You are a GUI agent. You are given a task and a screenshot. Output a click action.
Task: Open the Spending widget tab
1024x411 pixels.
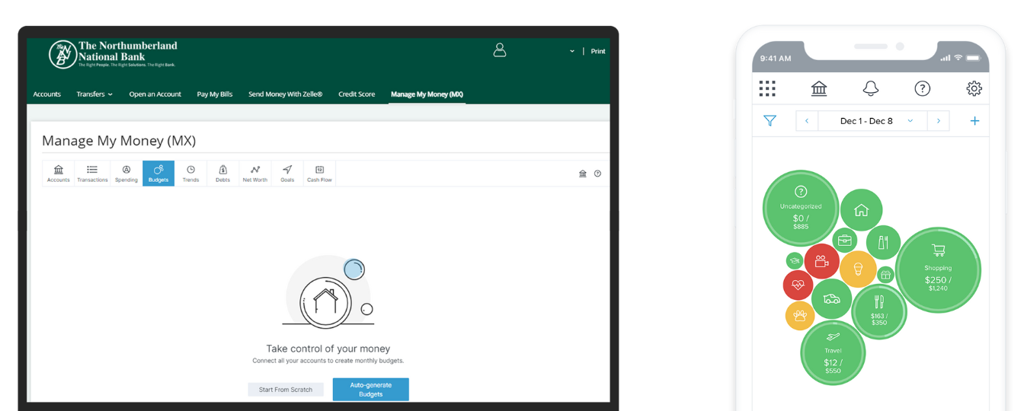point(127,173)
